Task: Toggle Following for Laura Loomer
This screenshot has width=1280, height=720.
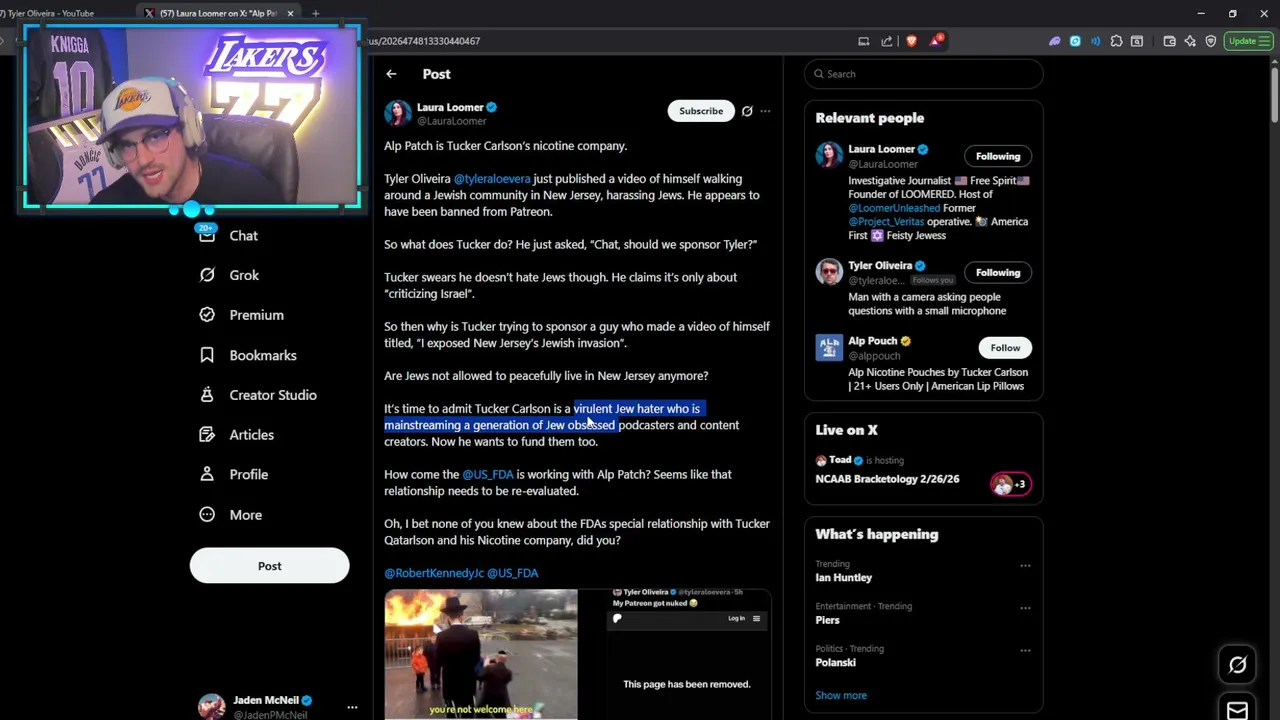Action: coord(998,156)
